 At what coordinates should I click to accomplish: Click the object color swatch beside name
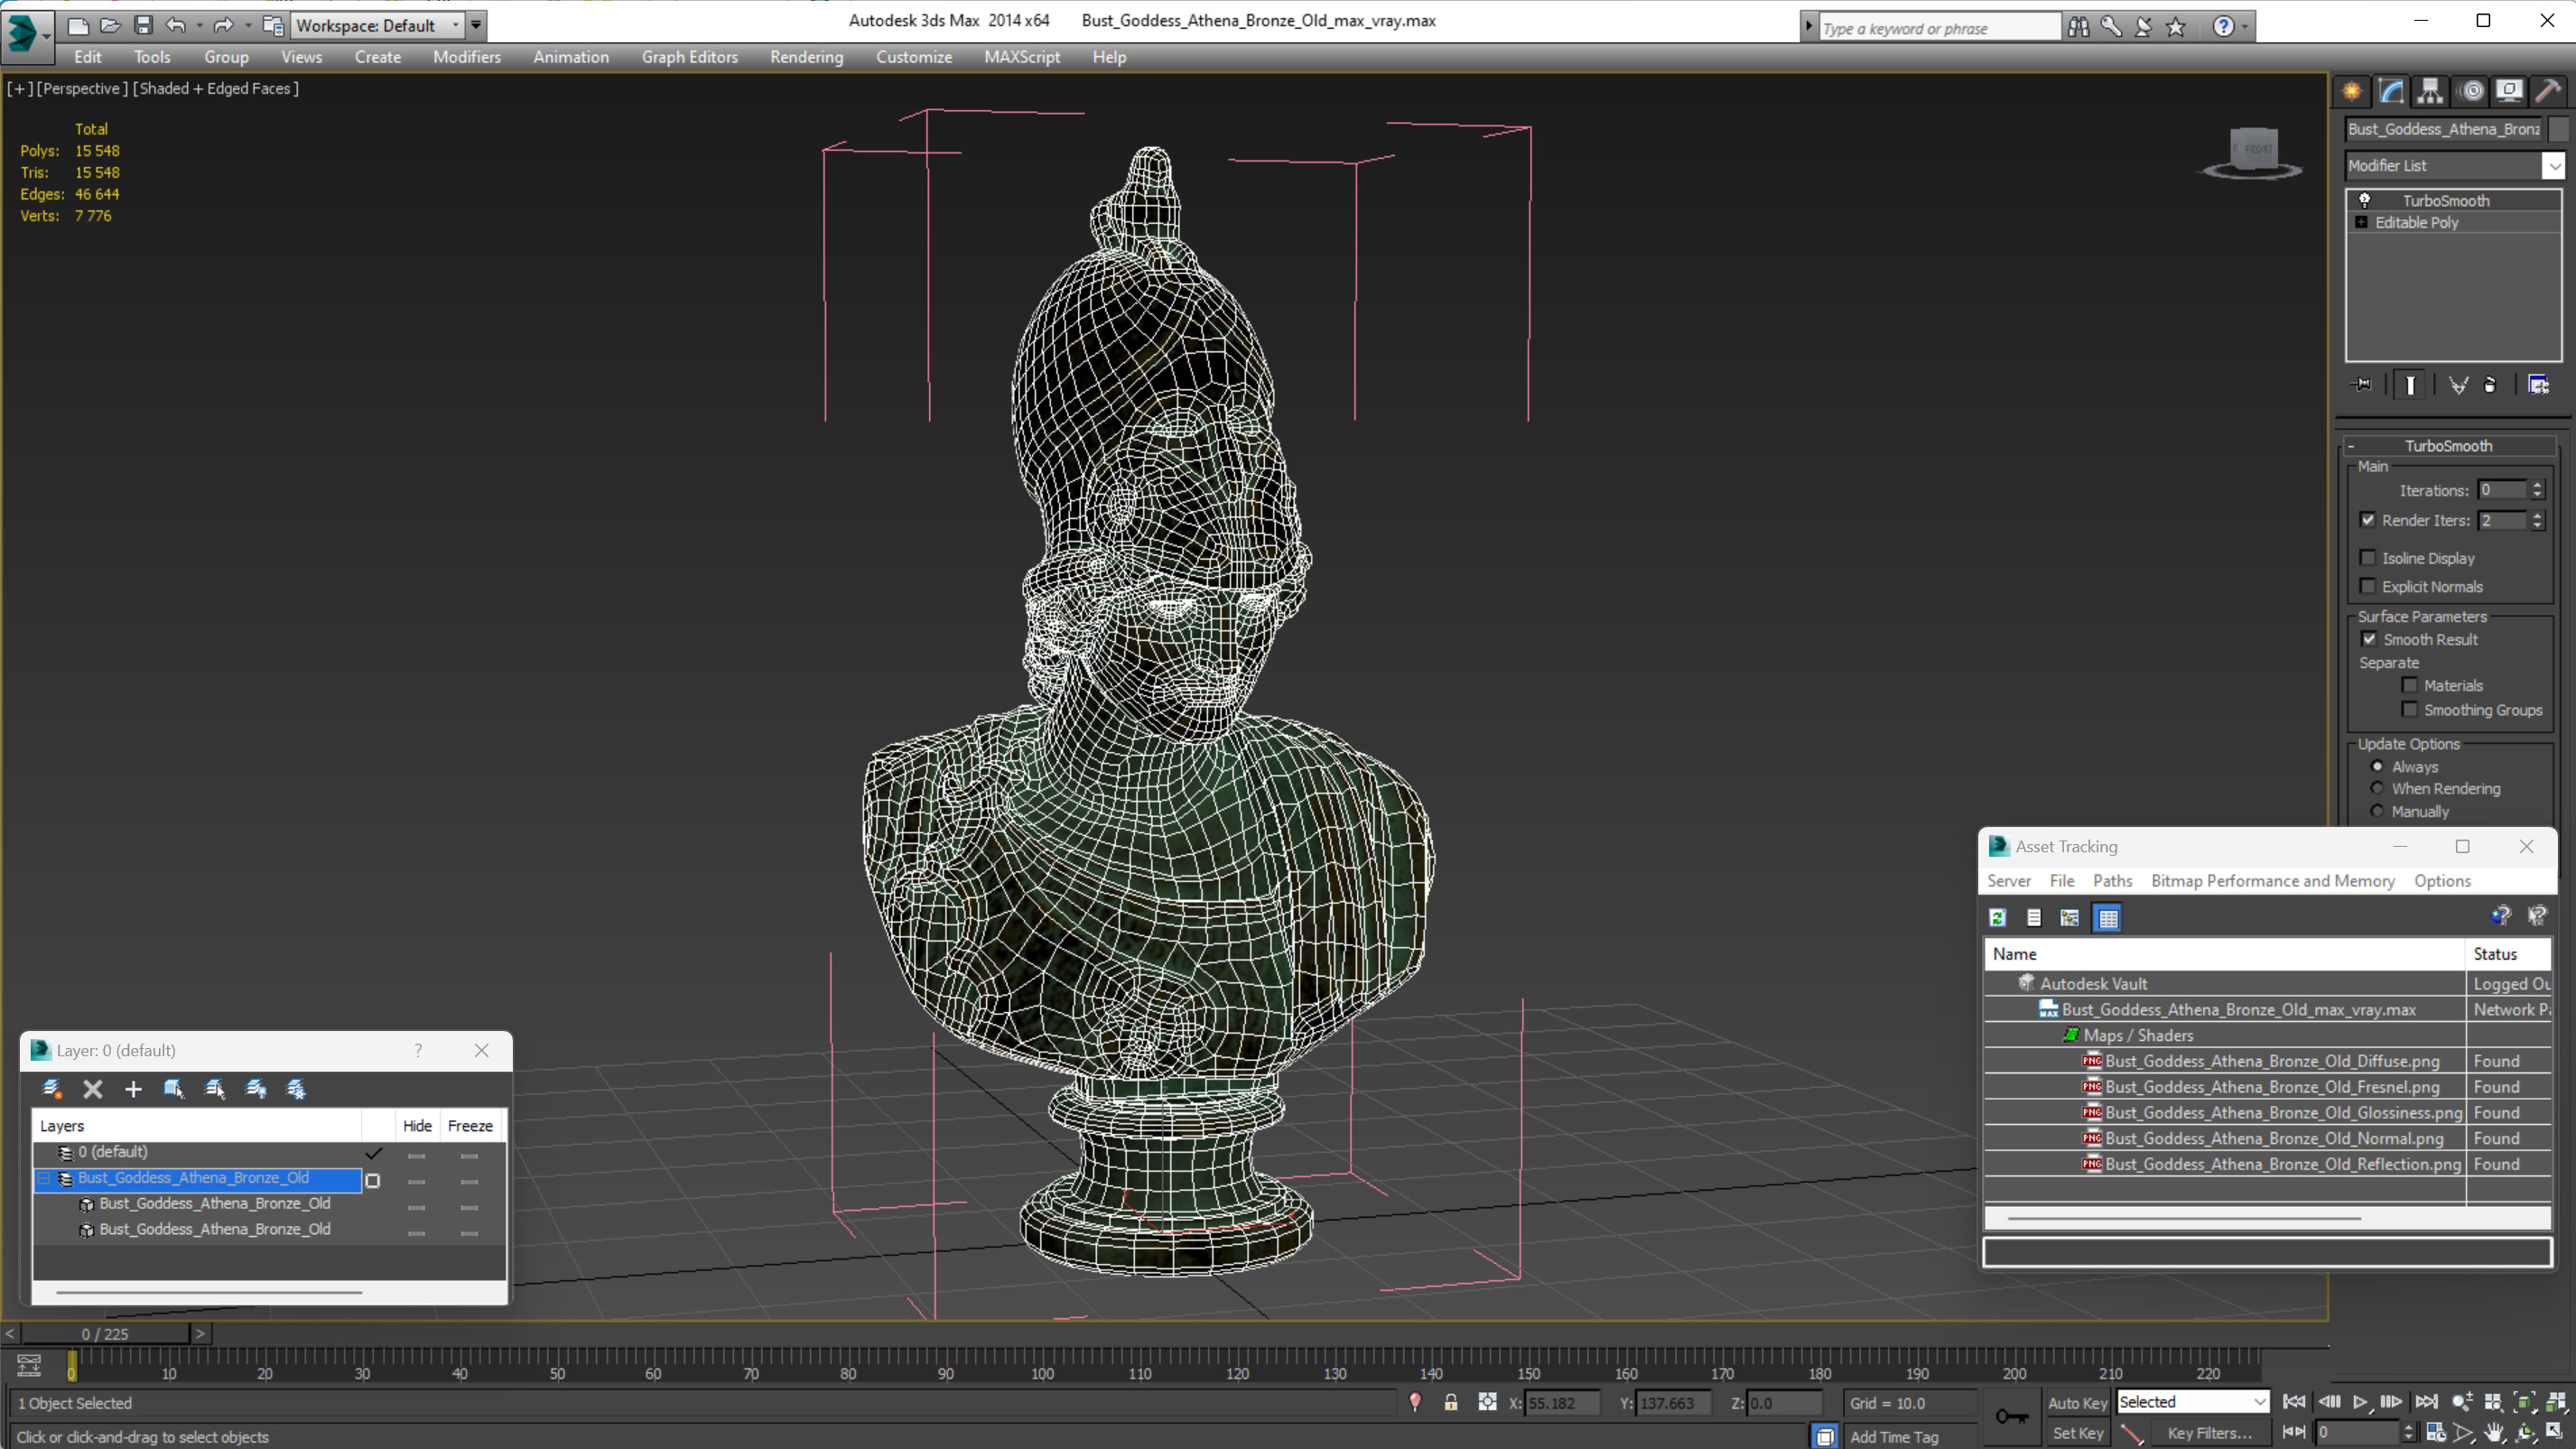click(2558, 129)
